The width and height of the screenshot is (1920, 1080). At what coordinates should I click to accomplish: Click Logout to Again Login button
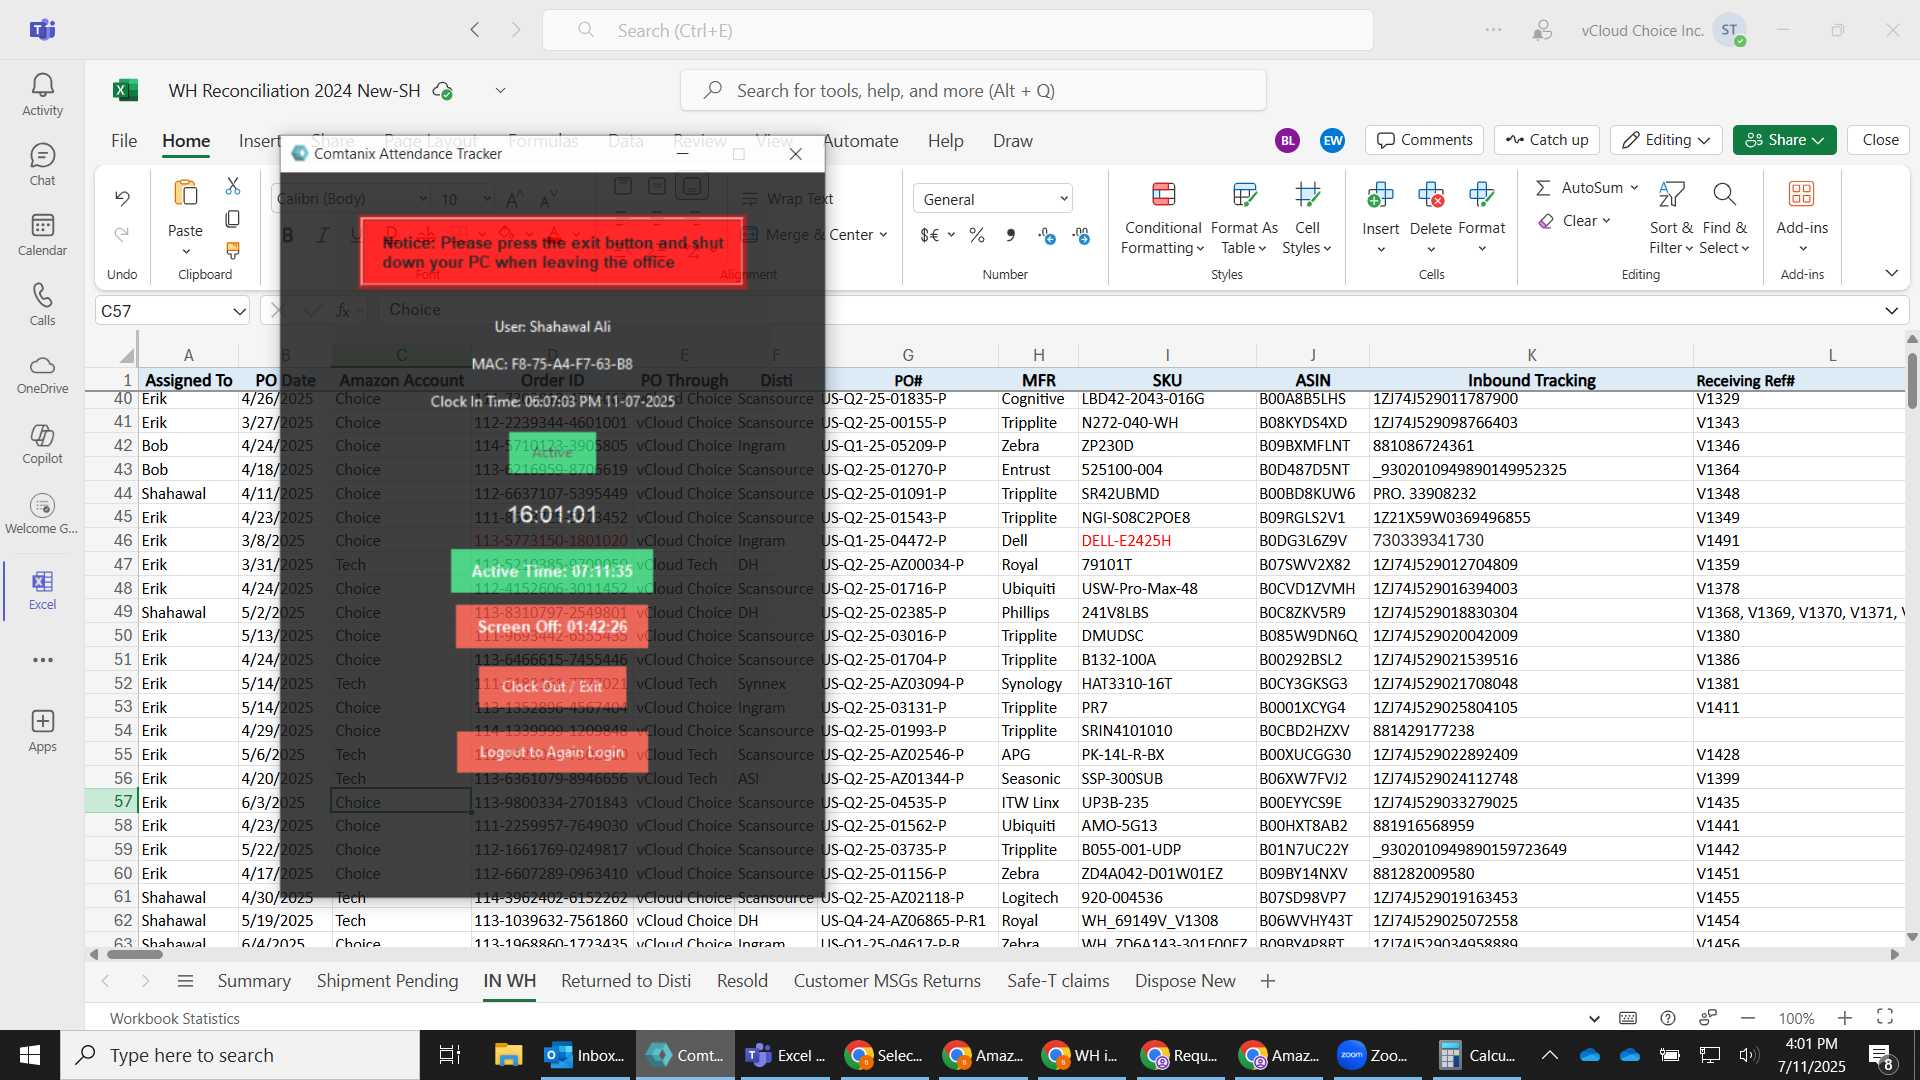[x=551, y=752]
